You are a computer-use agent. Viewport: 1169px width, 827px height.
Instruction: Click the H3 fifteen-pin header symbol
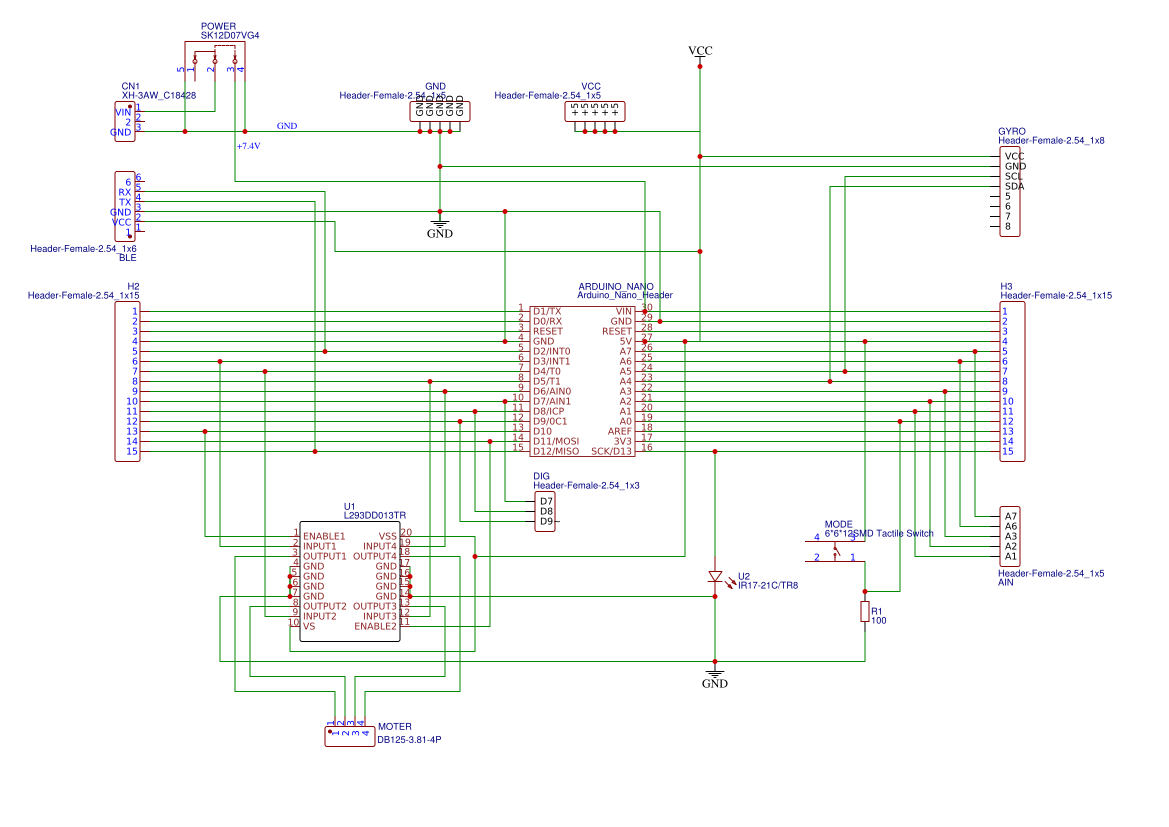[x=1012, y=381]
